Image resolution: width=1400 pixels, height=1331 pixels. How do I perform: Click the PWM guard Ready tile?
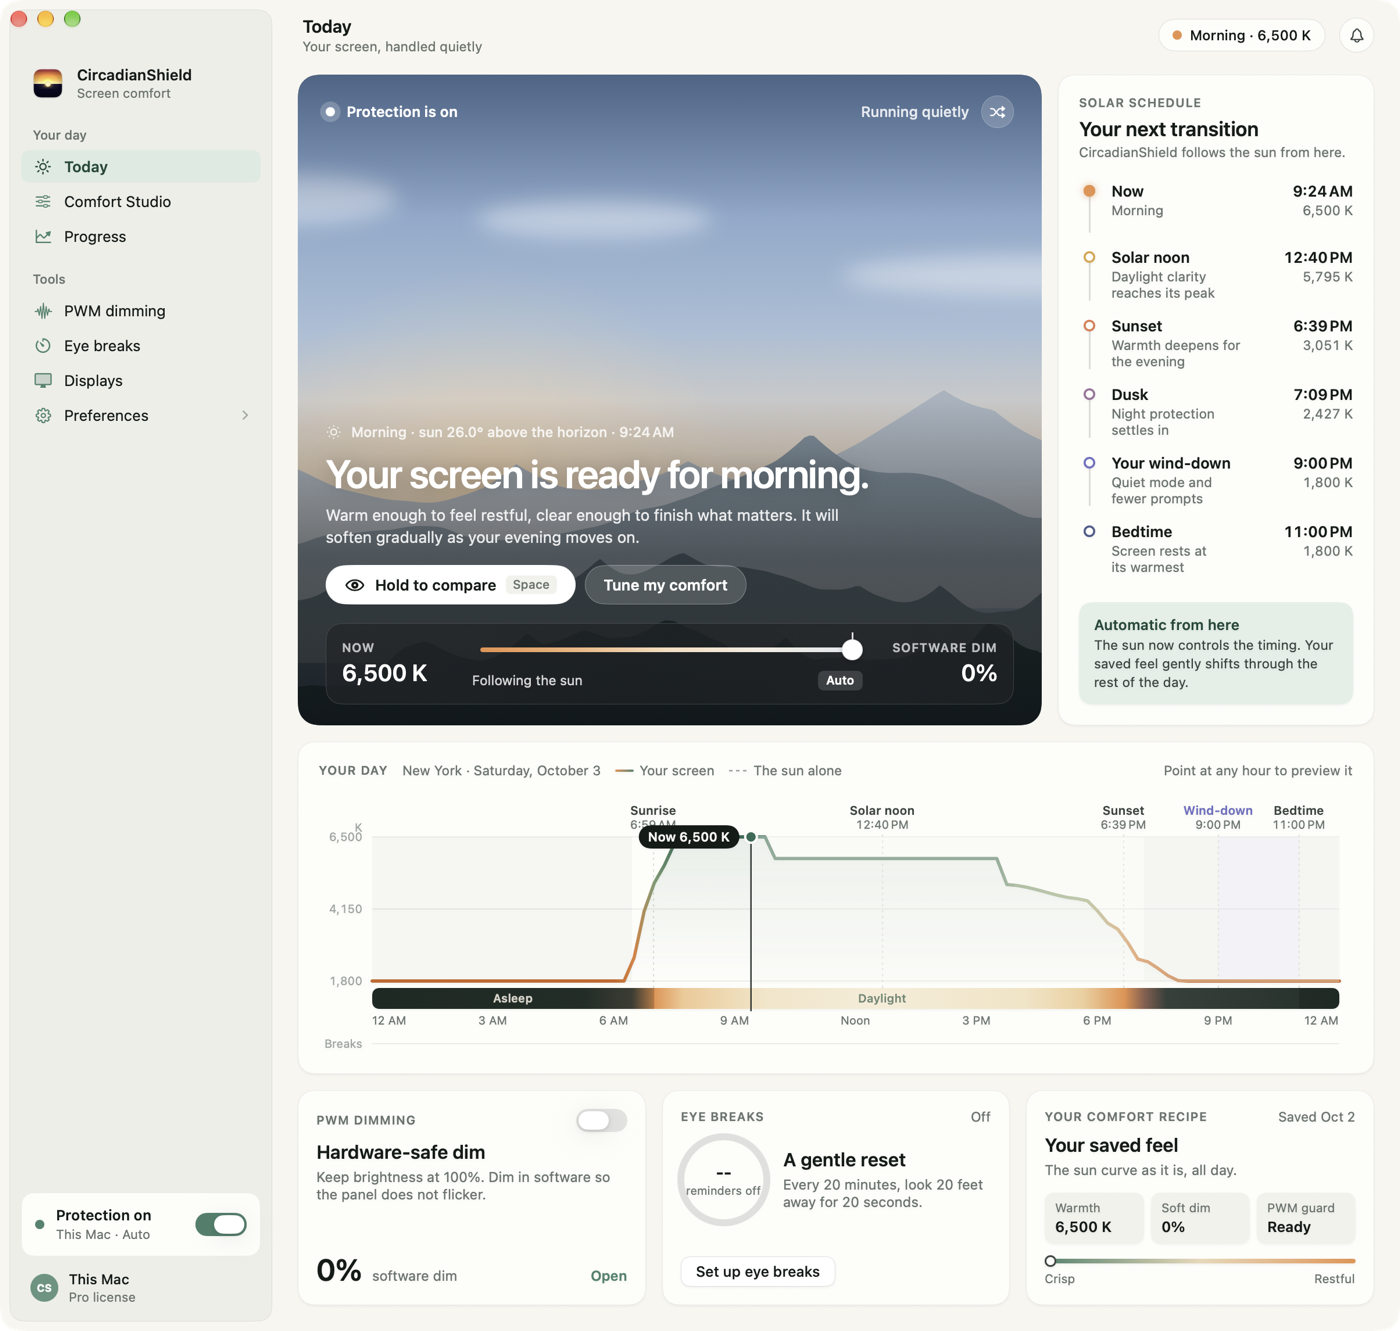[1305, 1218]
